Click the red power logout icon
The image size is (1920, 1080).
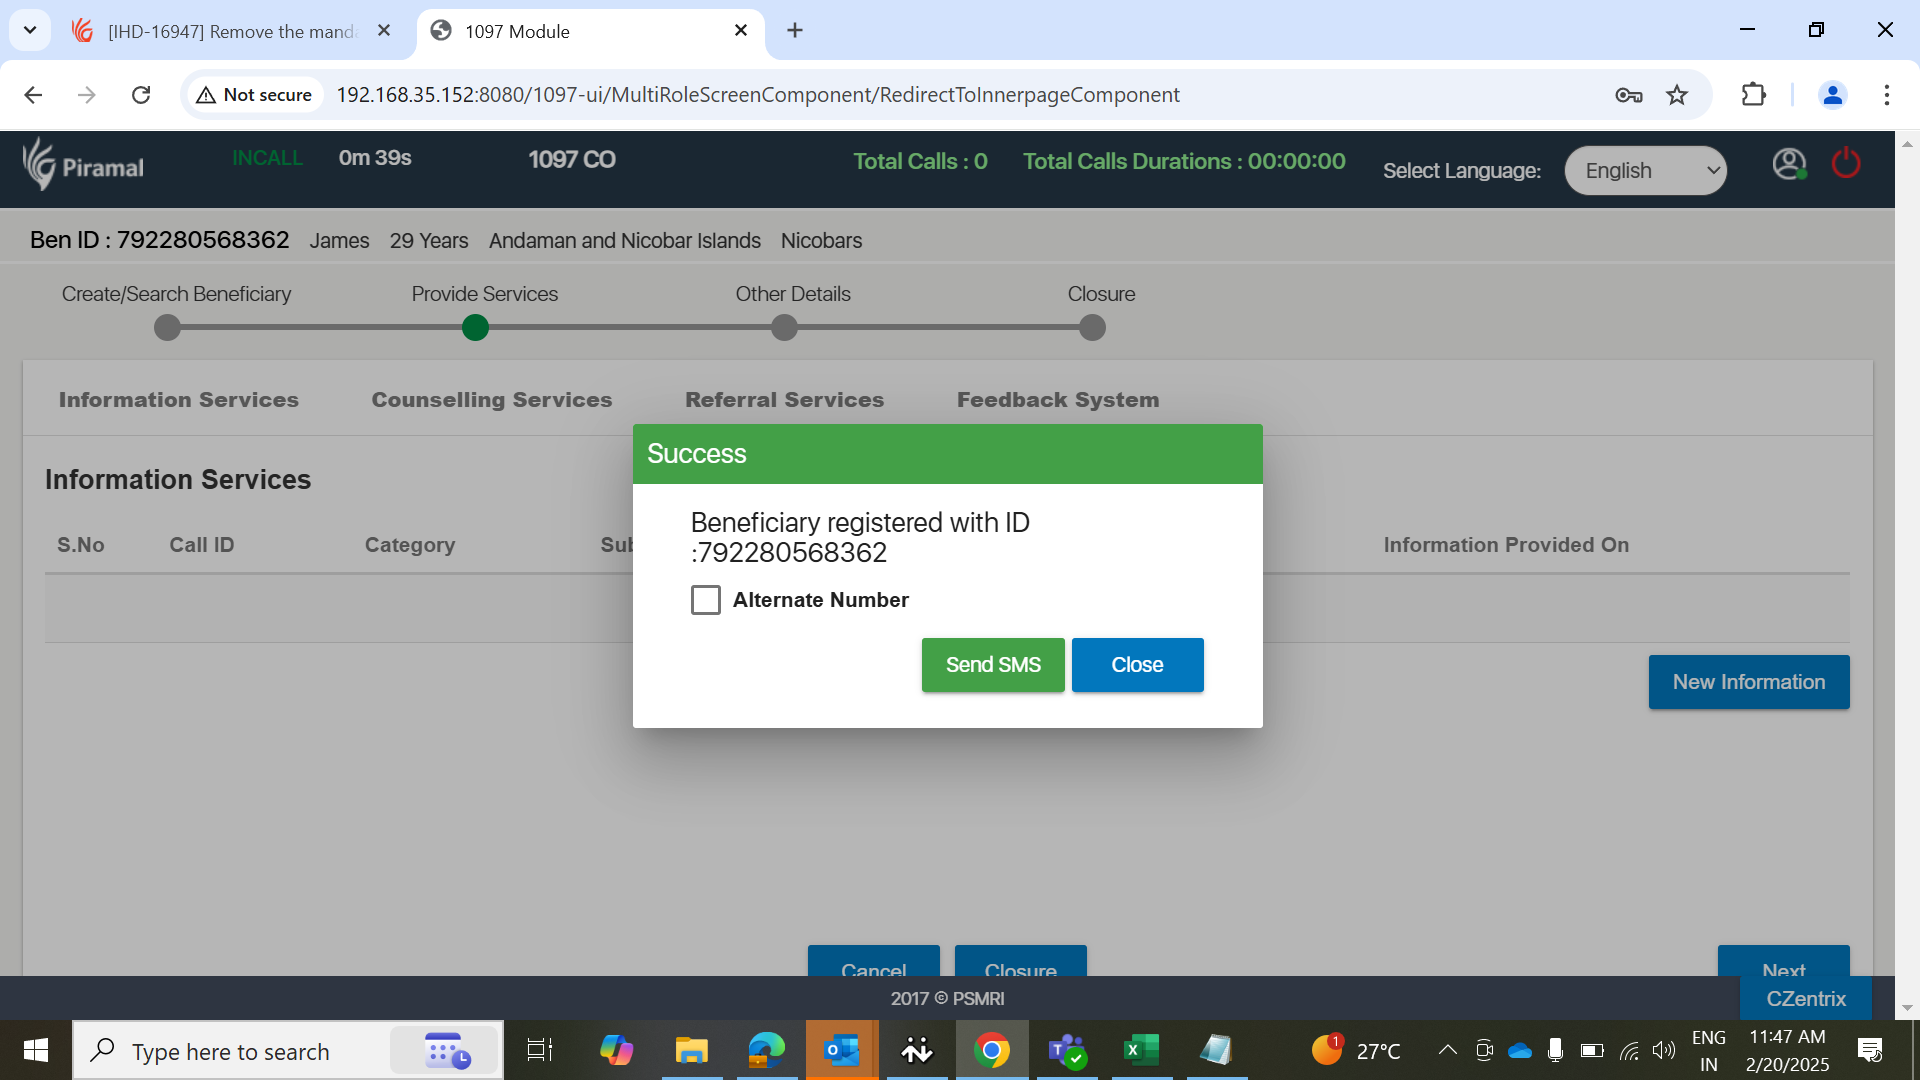(x=1845, y=163)
